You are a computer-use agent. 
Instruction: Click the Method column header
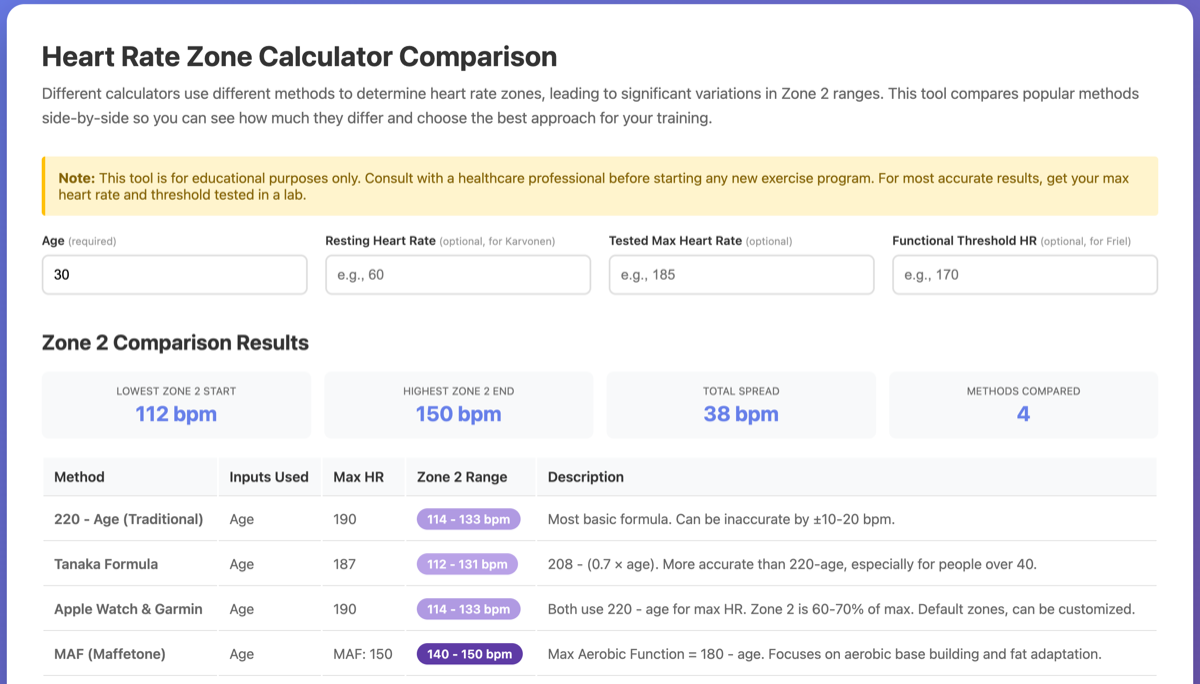point(80,477)
